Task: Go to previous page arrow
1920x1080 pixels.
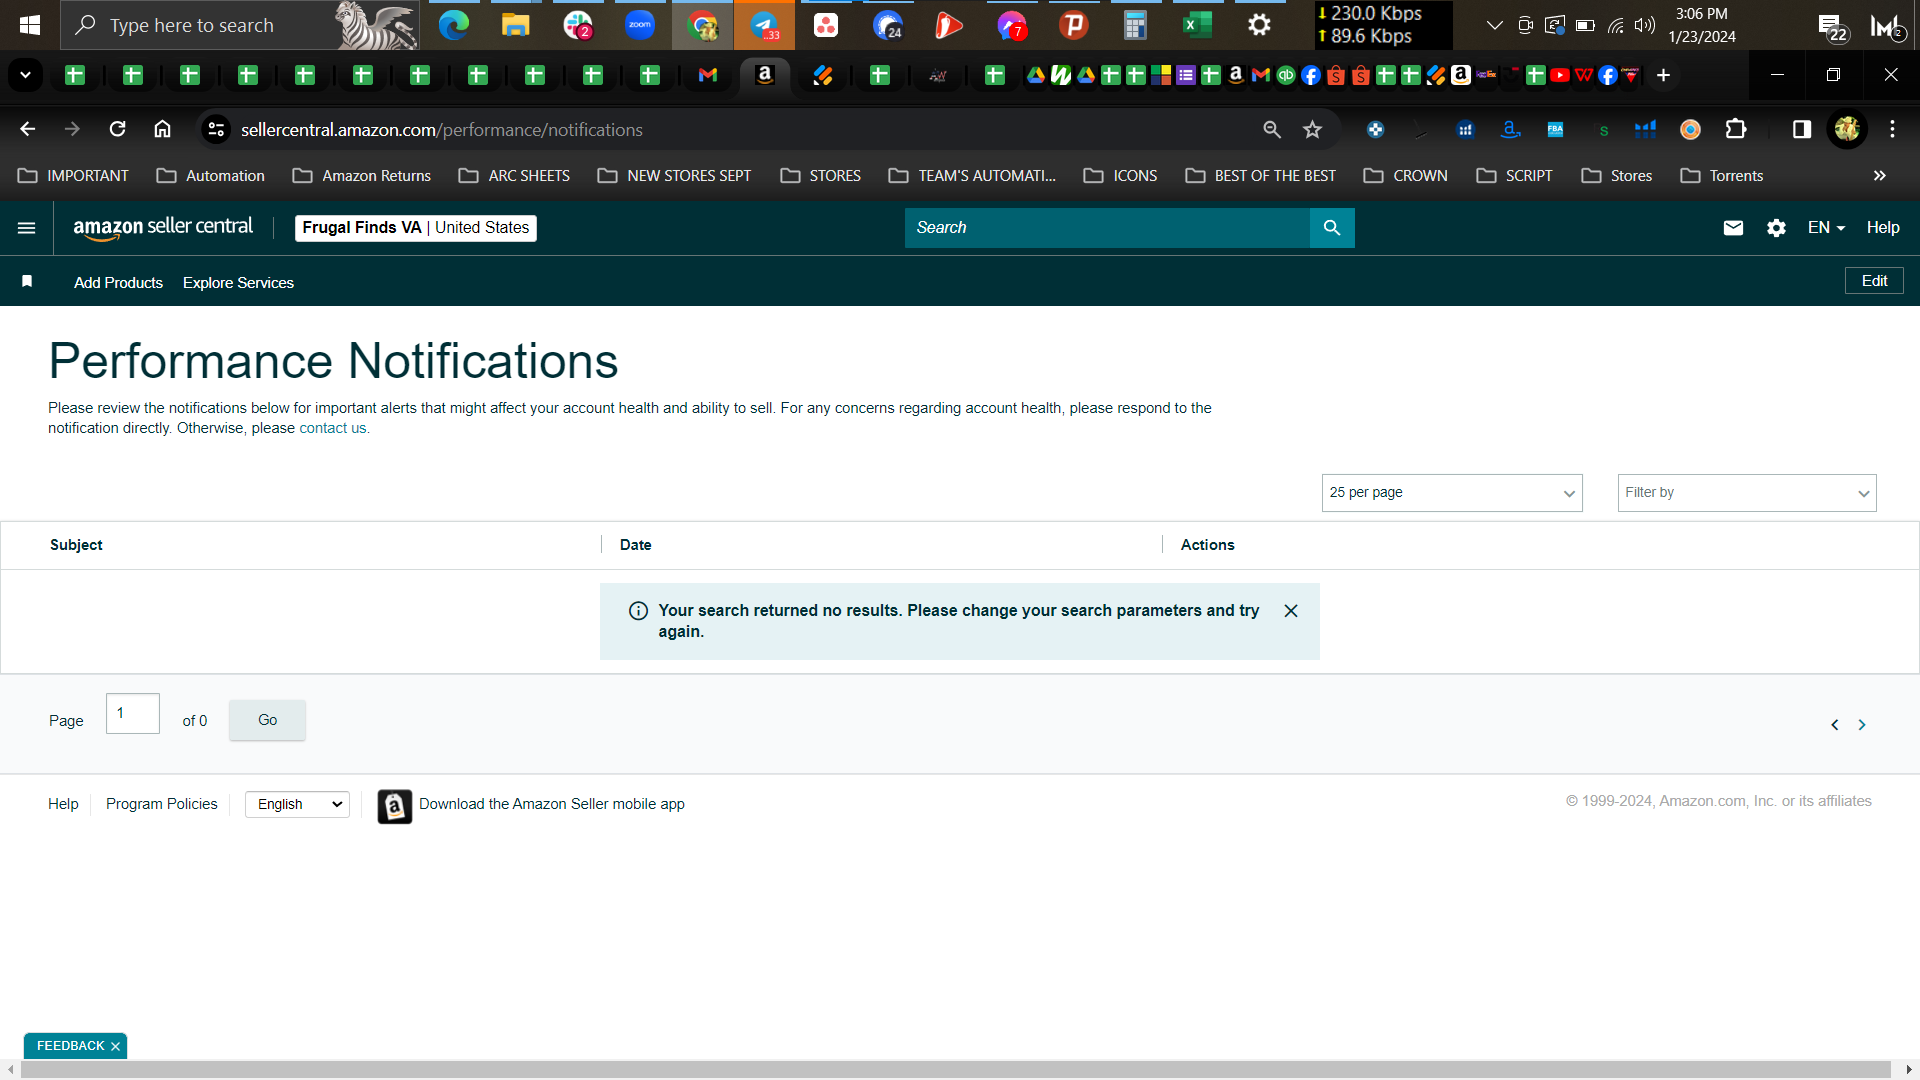Action: tap(1835, 725)
